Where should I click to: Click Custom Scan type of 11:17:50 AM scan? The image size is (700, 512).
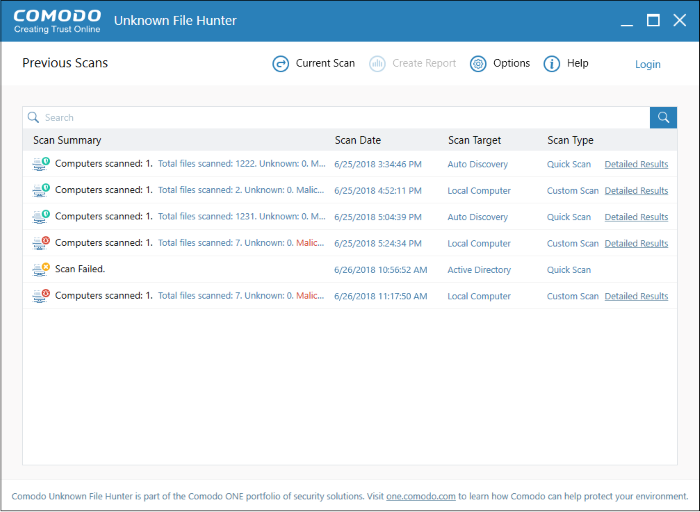[573, 296]
